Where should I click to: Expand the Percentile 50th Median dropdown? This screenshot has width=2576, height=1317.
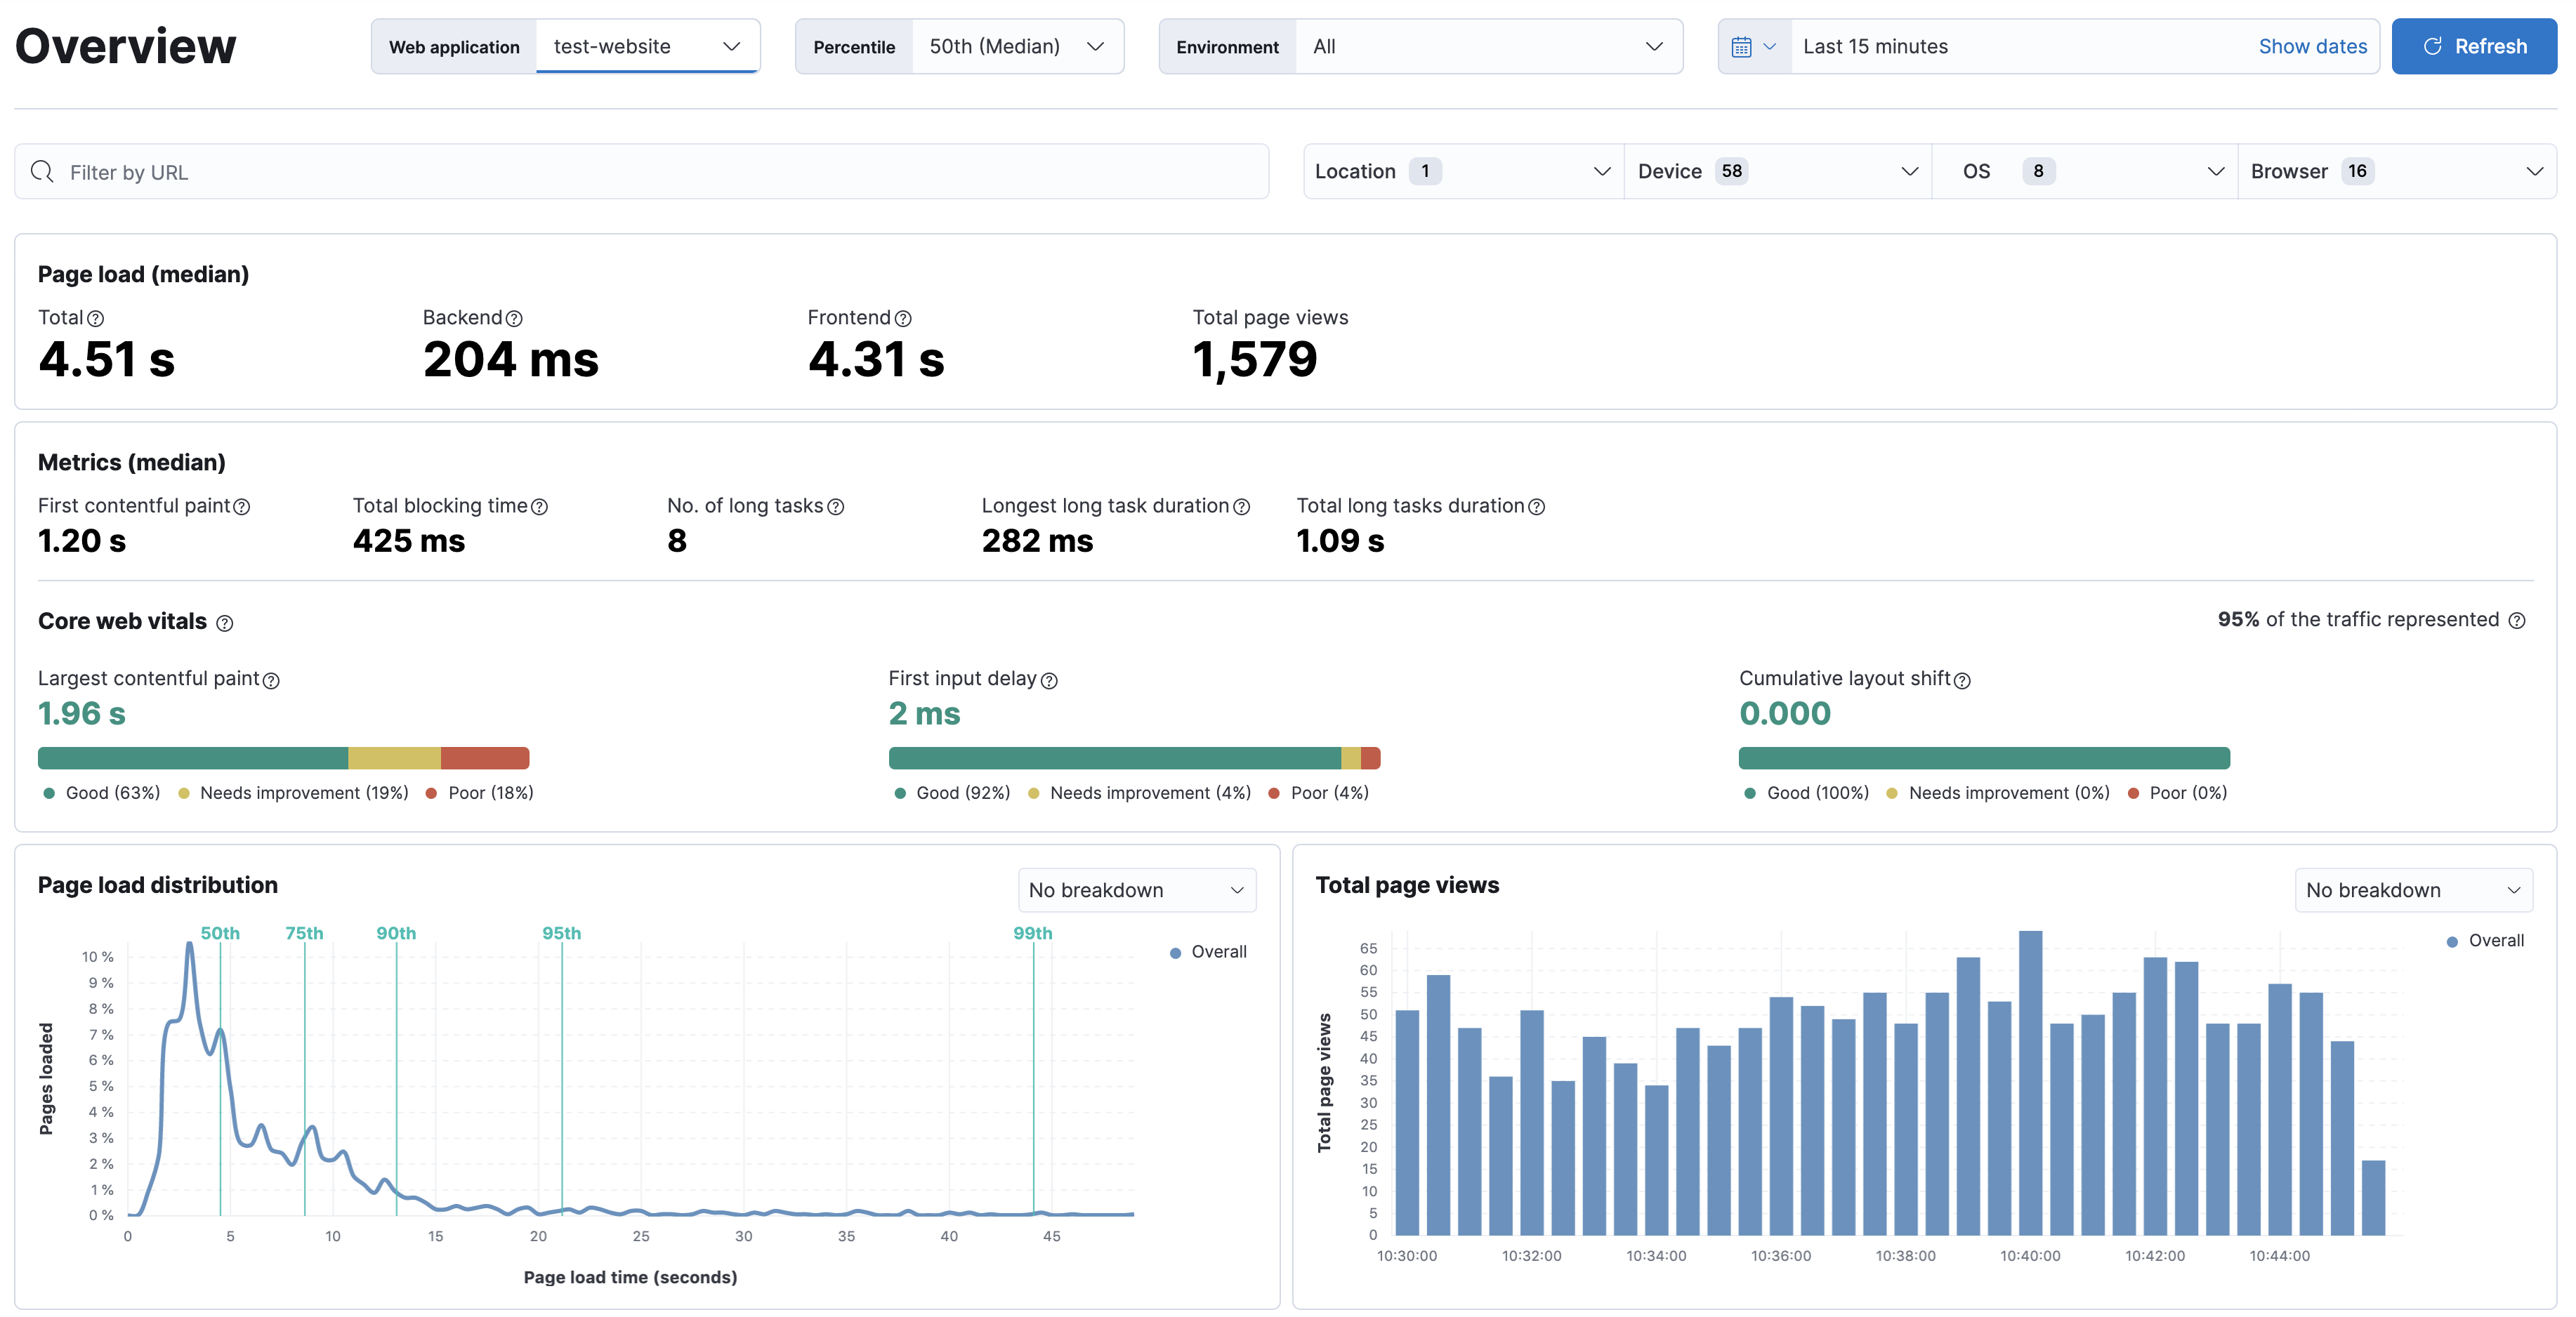[x=1099, y=46]
